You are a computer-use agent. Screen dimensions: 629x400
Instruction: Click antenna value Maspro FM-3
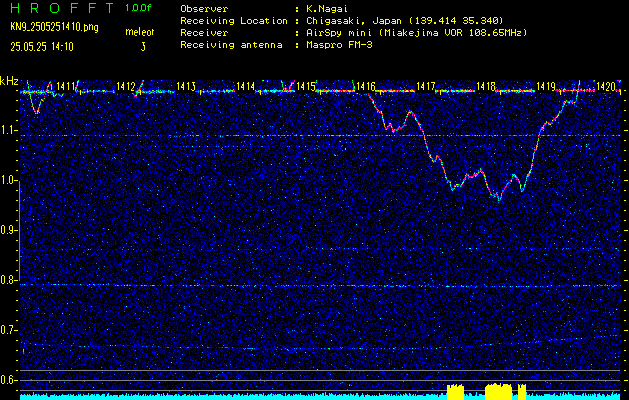click(339, 45)
